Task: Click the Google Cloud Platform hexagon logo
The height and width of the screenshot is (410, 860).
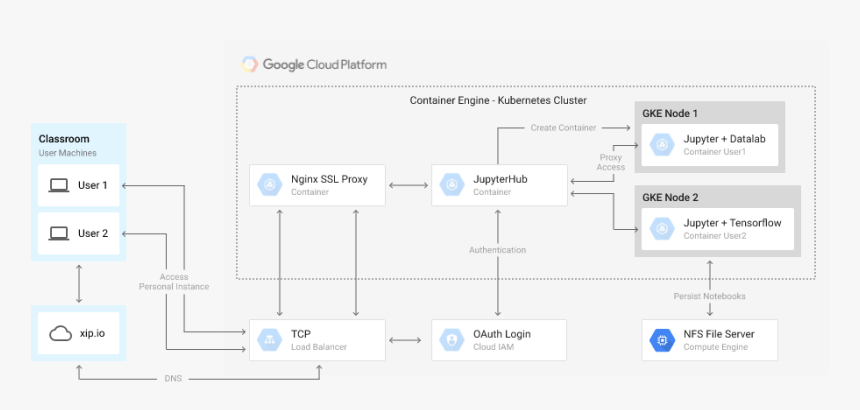Action: (250, 64)
